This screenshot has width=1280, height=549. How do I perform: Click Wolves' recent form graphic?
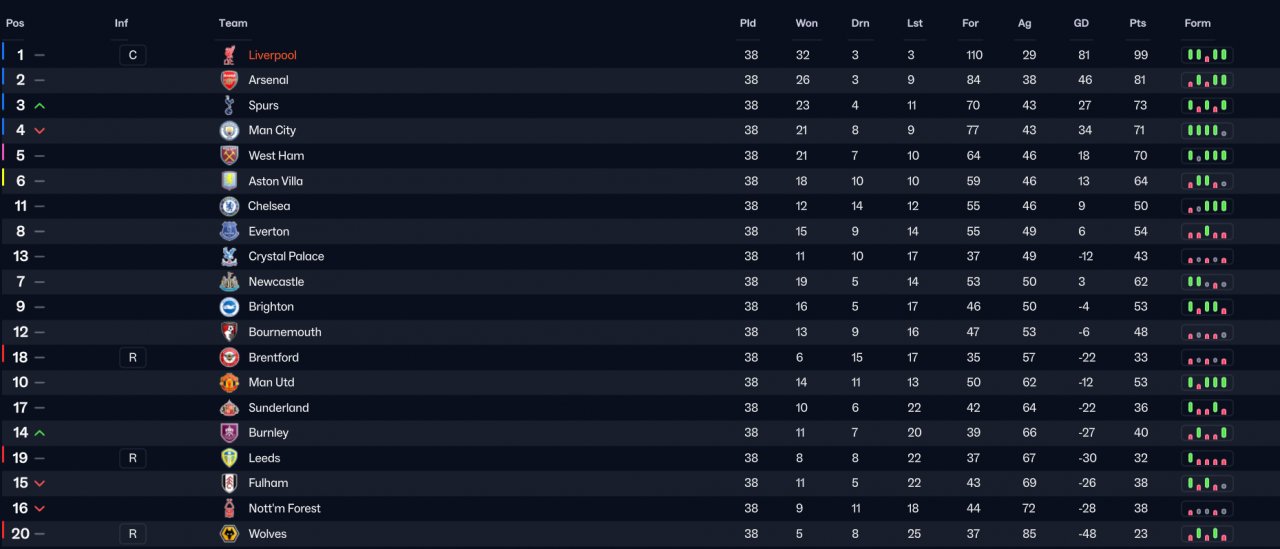[1207, 533]
